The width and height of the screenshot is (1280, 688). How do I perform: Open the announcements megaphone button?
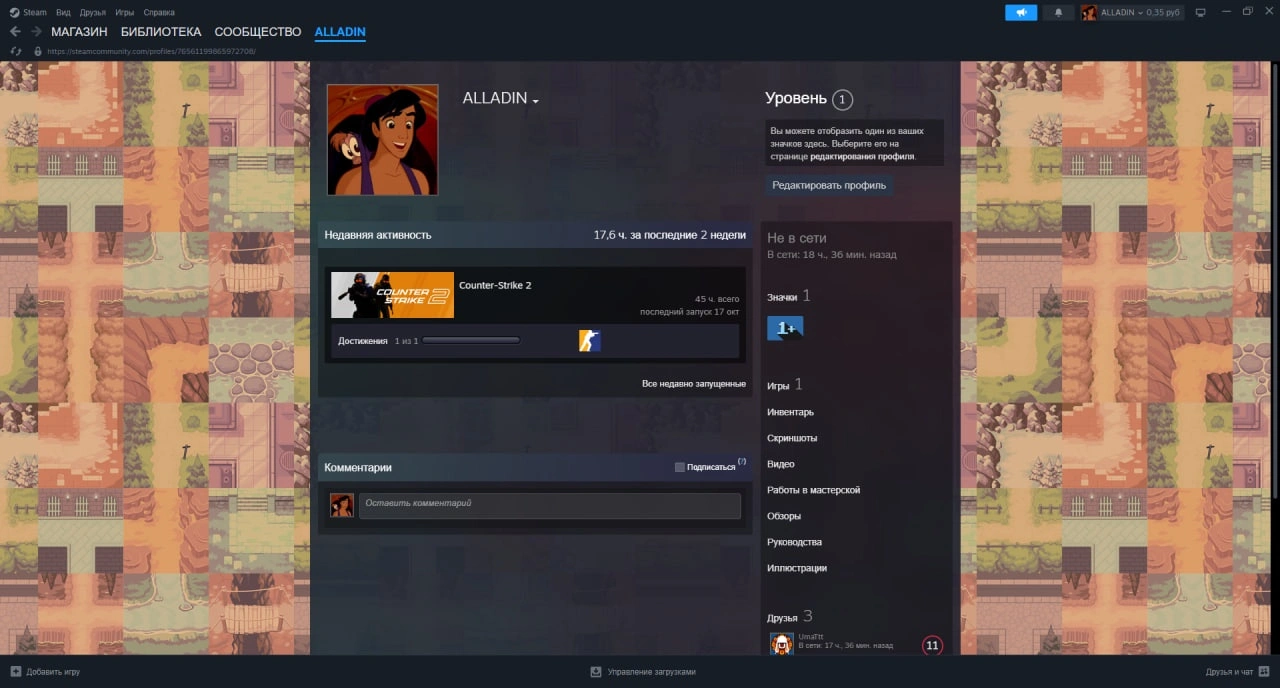tap(1021, 12)
